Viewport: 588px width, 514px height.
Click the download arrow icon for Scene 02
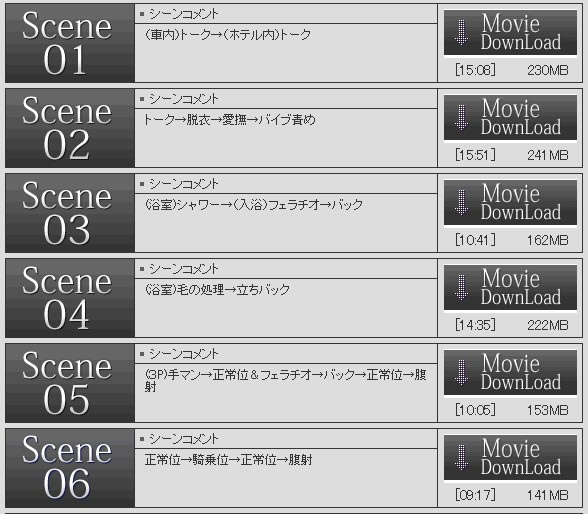(x=461, y=118)
